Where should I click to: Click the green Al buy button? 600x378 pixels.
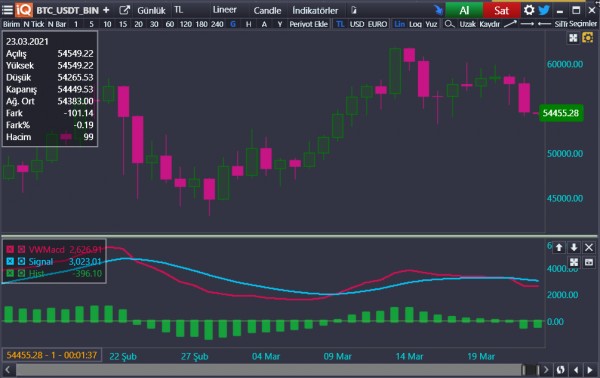(464, 10)
